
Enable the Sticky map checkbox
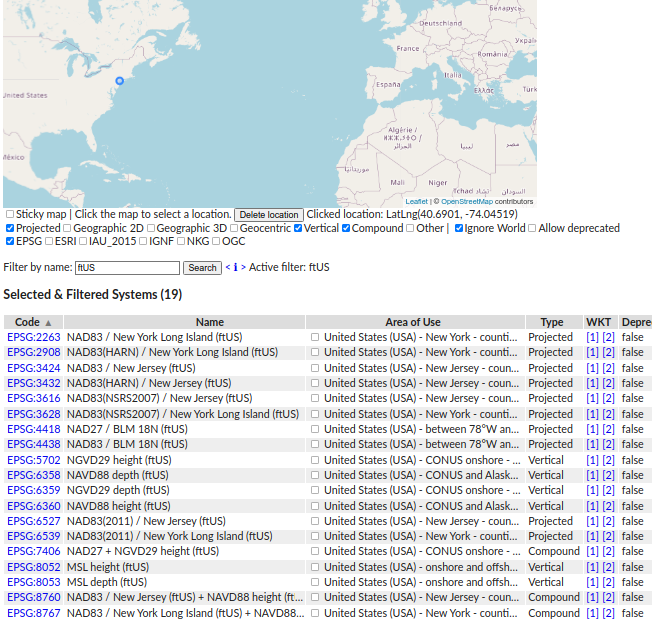[10, 214]
